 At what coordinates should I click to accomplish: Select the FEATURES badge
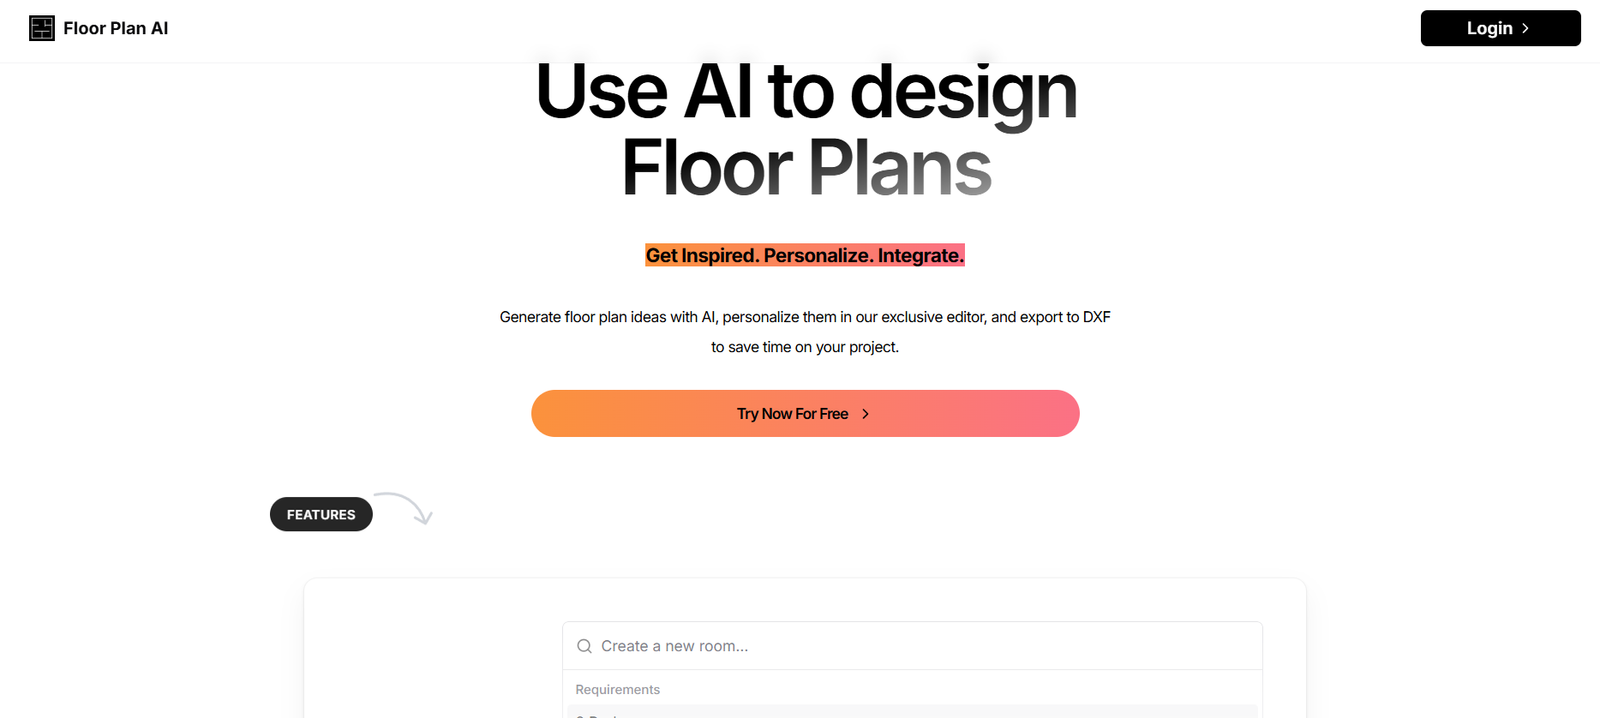point(321,515)
